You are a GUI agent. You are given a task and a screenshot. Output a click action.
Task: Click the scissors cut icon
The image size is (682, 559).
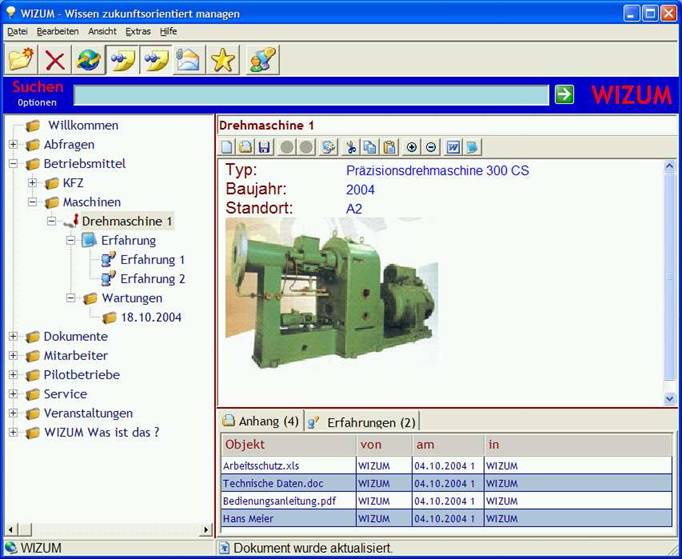coord(351,147)
